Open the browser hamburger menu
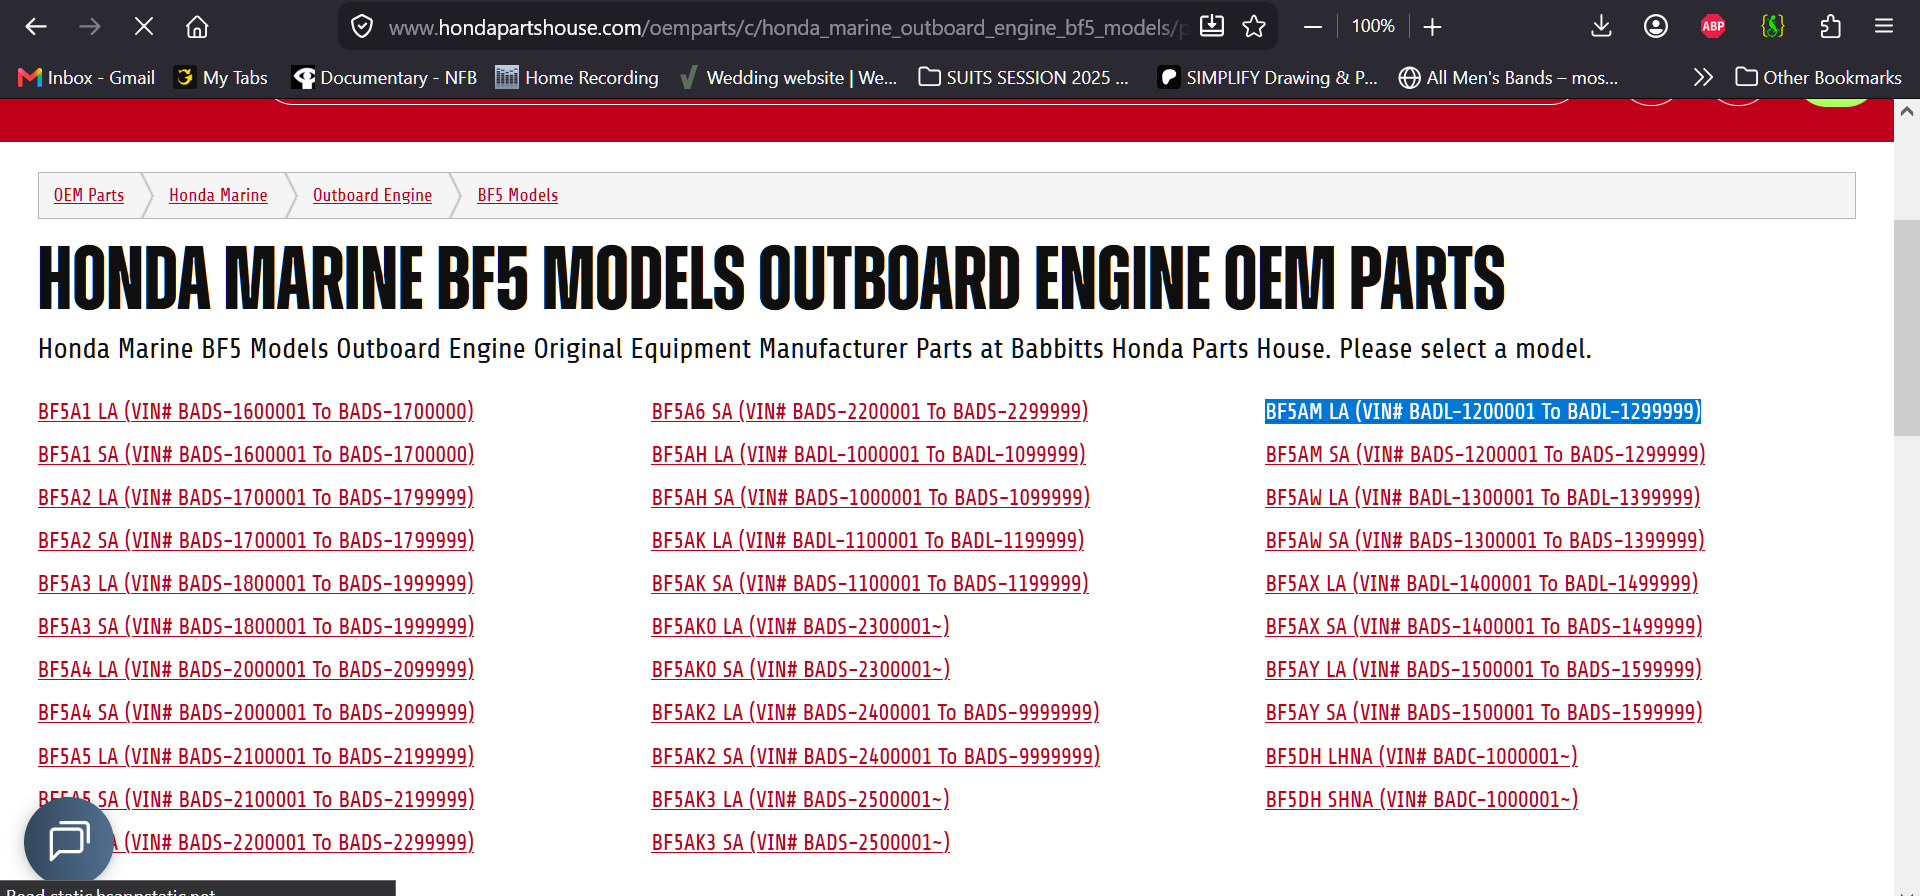The height and width of the screenshot is (896, 1920). [x=1884, y=27]
